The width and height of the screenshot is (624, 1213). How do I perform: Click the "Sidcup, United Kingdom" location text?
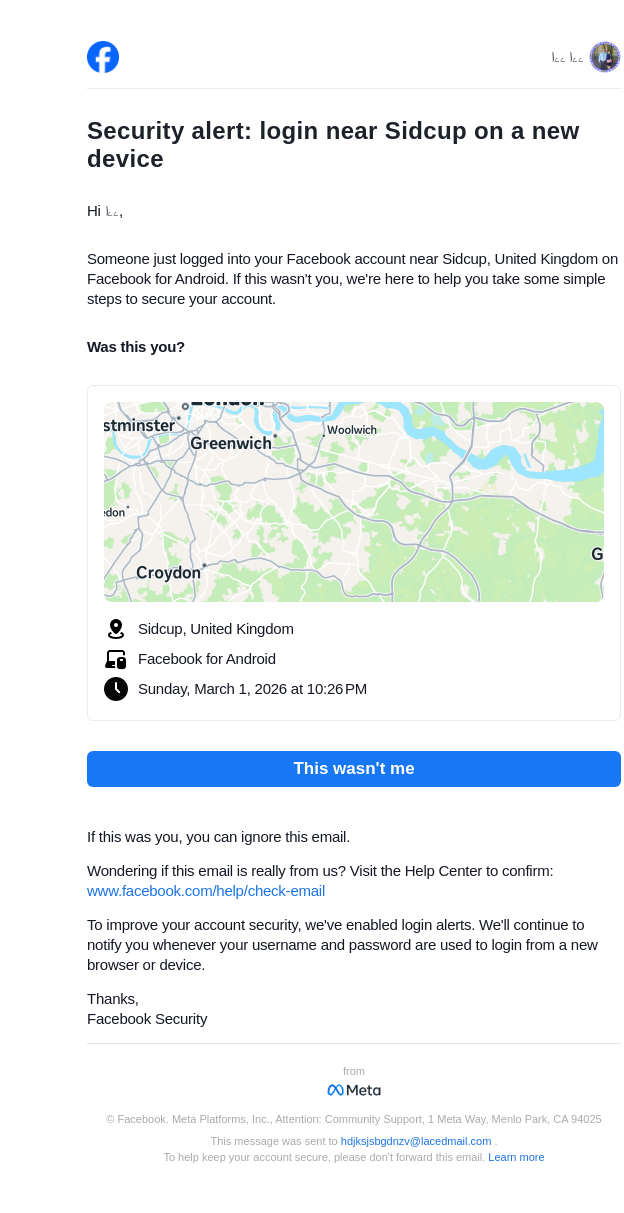216,629
